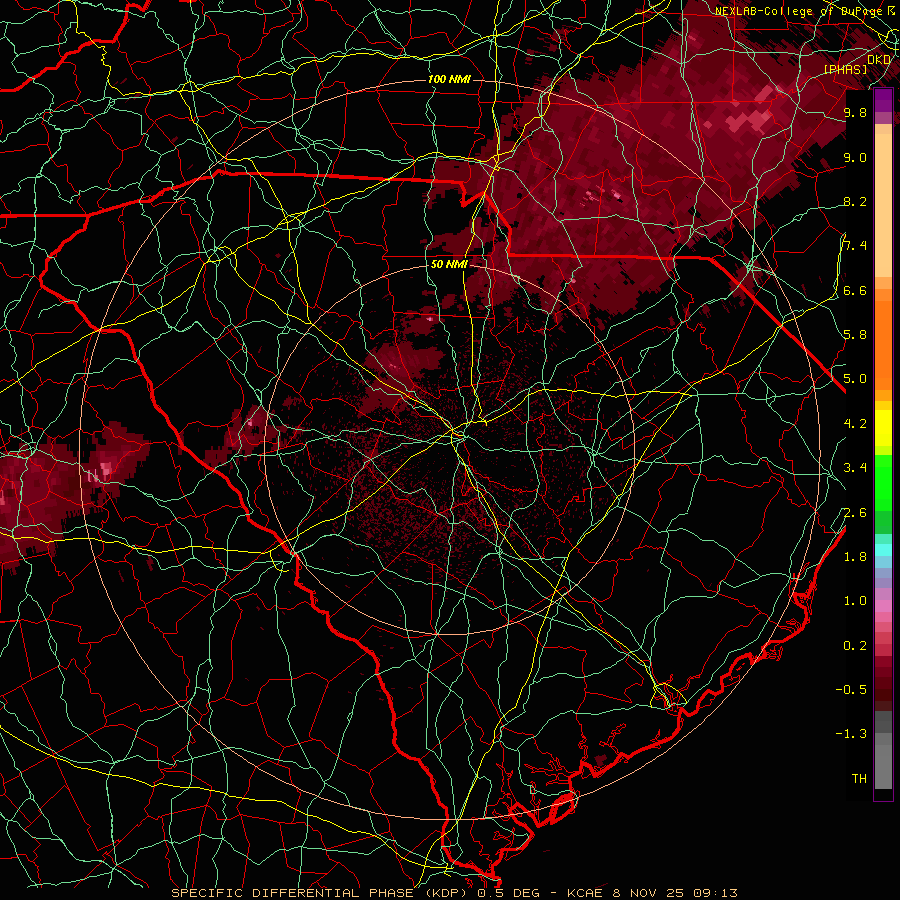Click the KCAE radar site identifier

[585, 893]
